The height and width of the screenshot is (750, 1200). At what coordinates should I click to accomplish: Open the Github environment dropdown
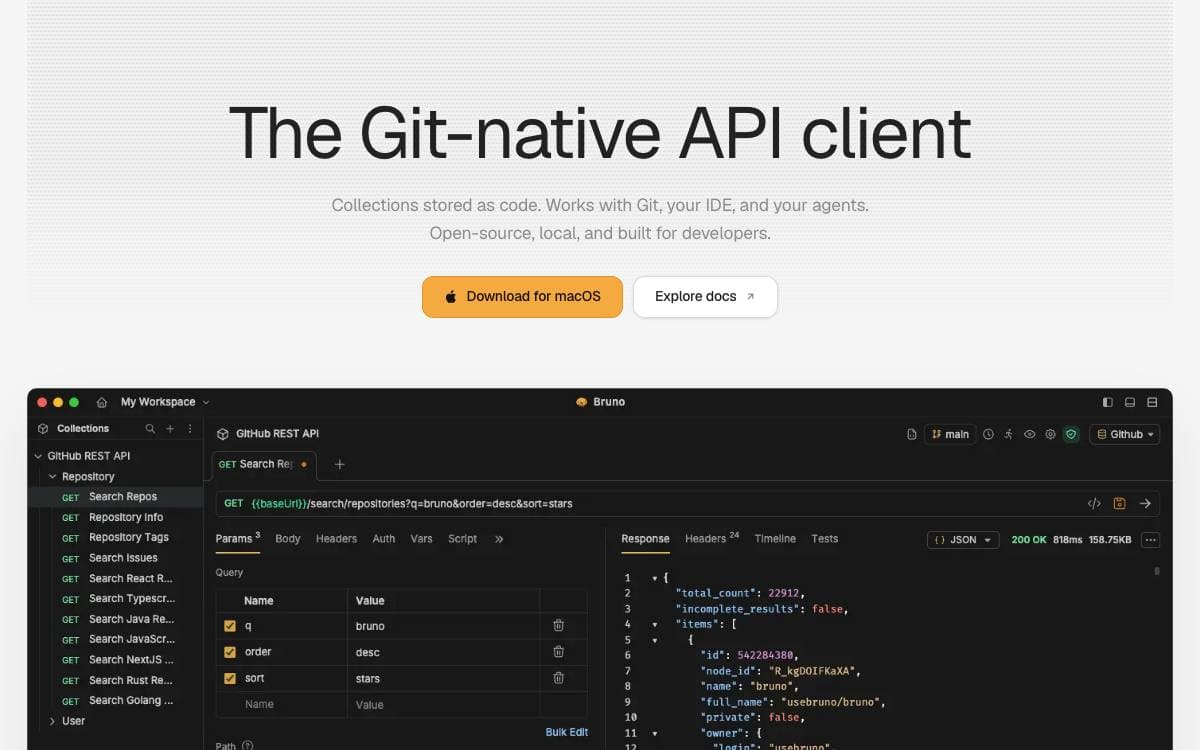tap(1125, 434)
